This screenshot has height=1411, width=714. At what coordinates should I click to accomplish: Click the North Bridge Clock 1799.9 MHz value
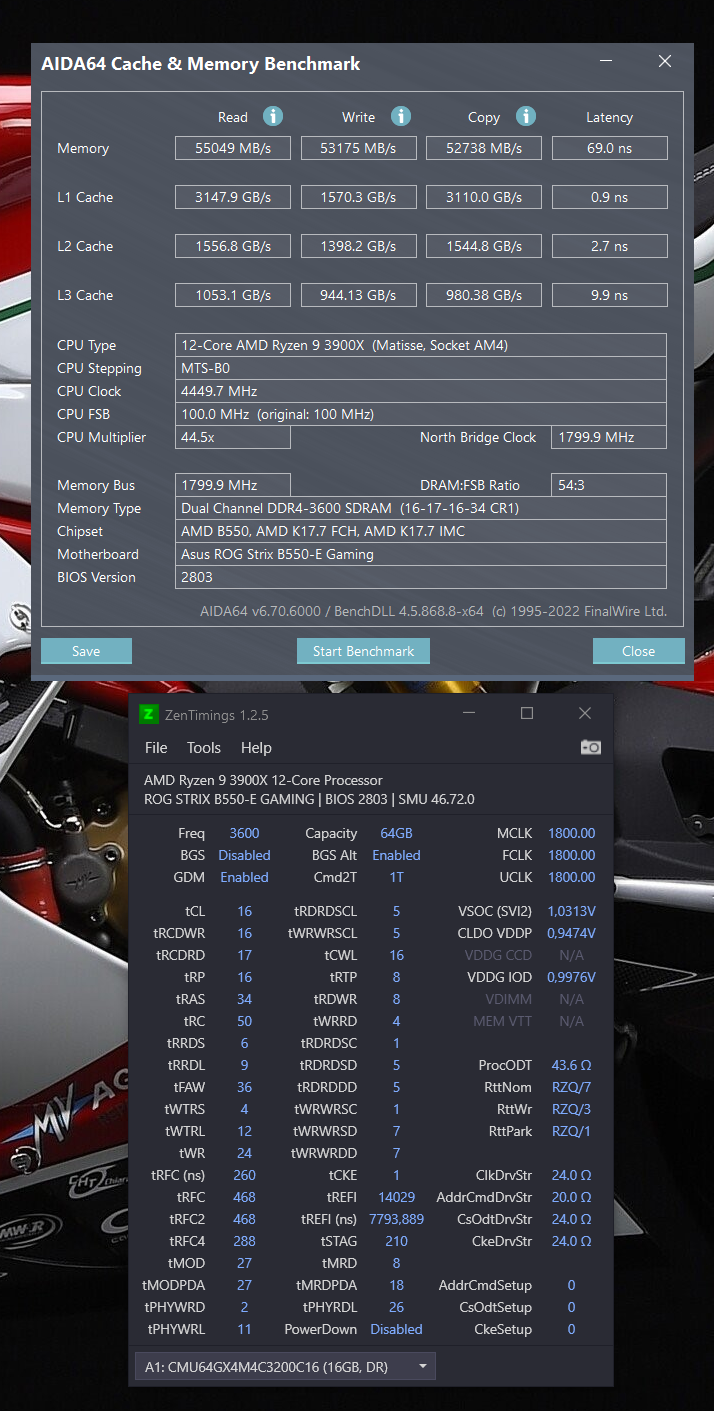coord(609,437)
